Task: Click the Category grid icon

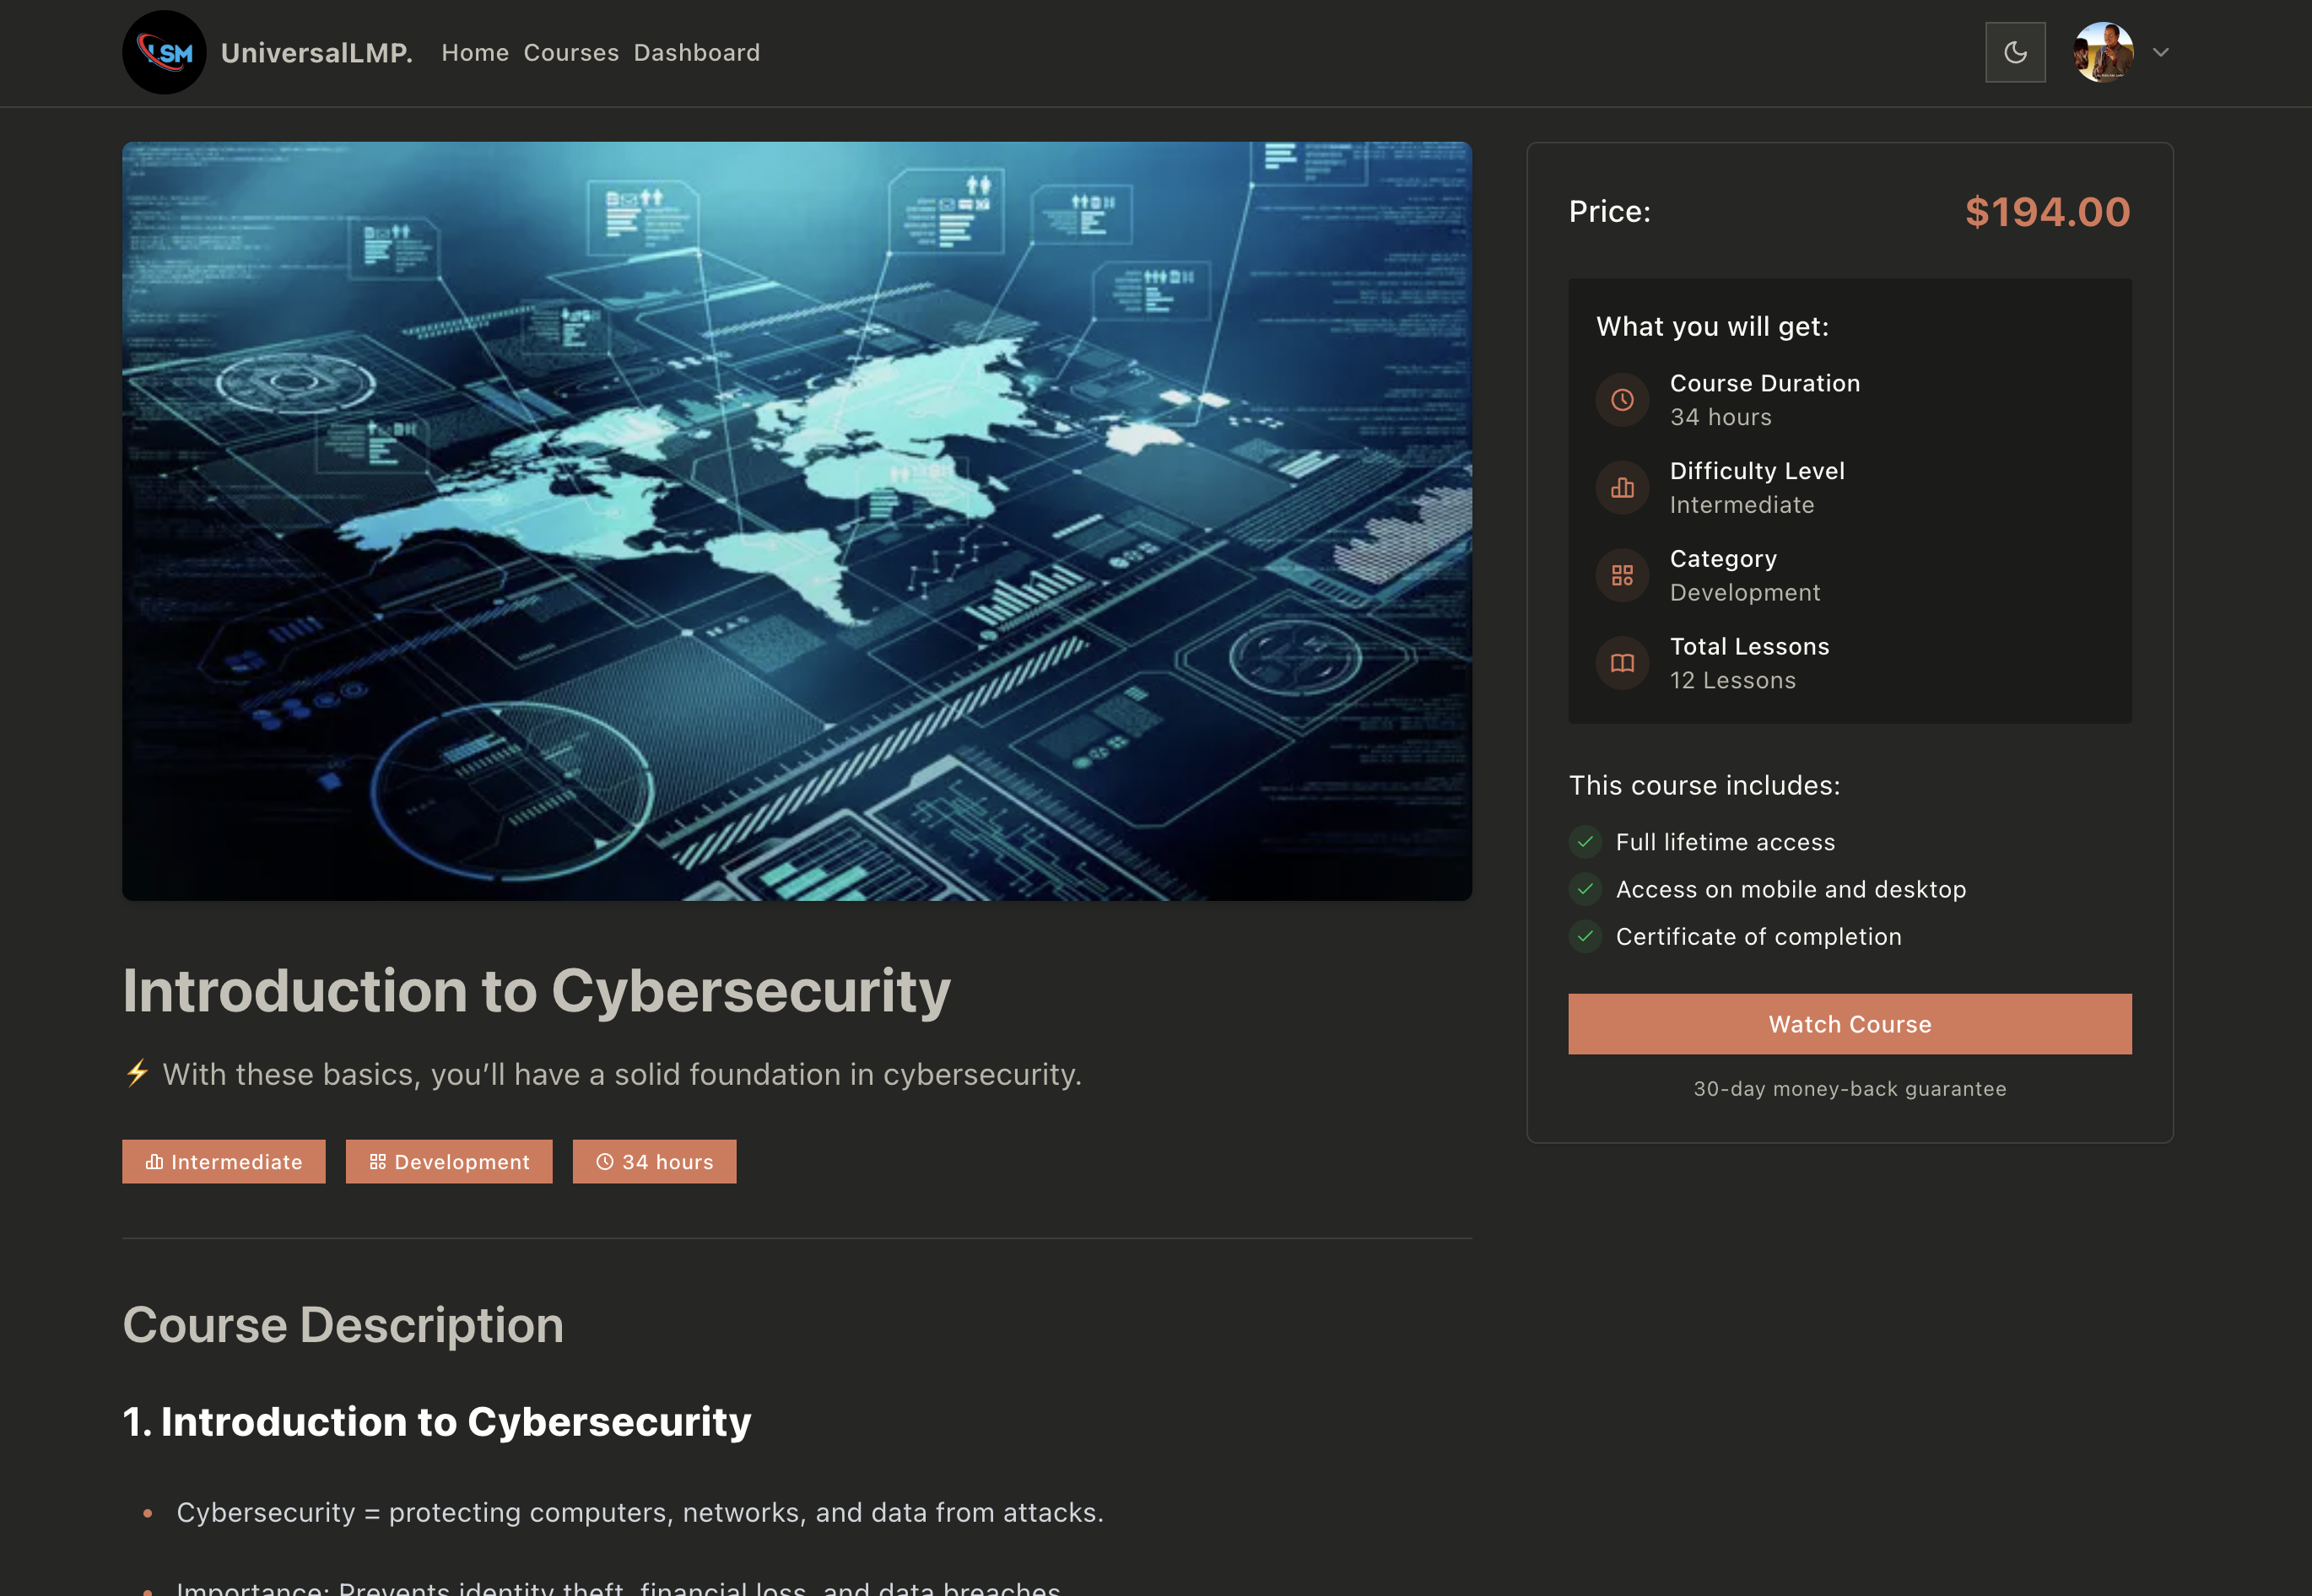Action: [1621, 575]
